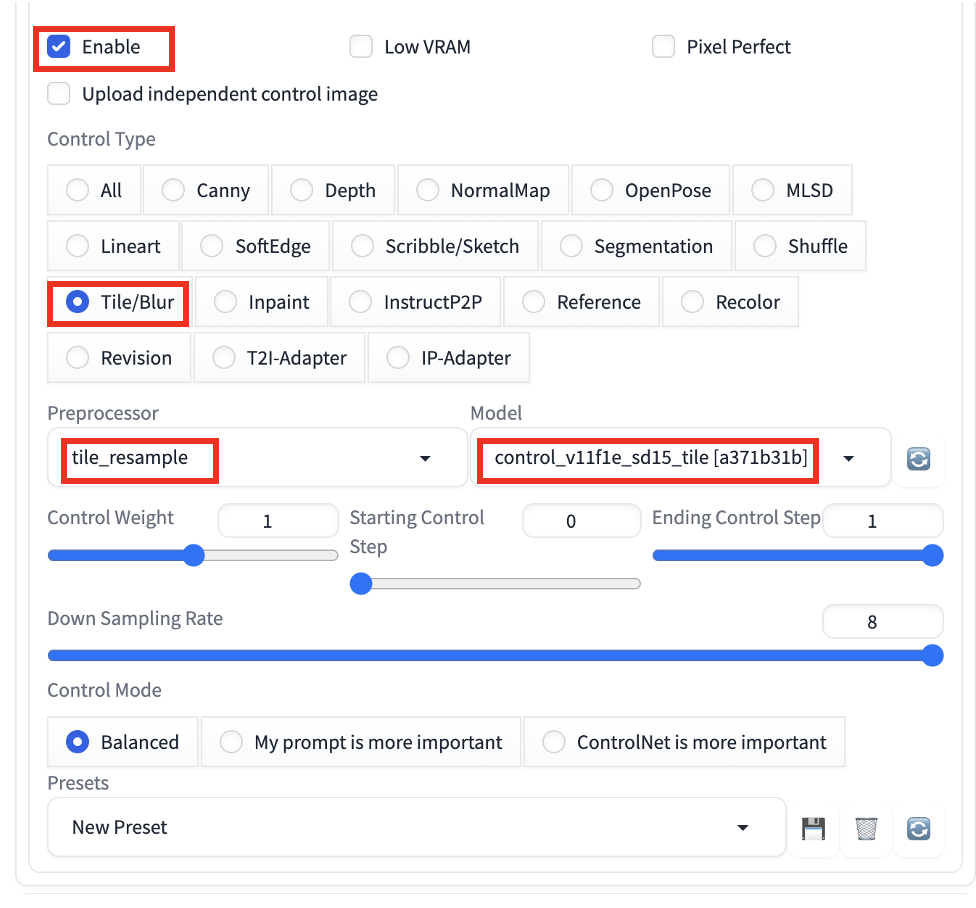Check Upload independent control image
This screenshot has width=976, height=908.
pyautogui.click(x=59, y=94)
